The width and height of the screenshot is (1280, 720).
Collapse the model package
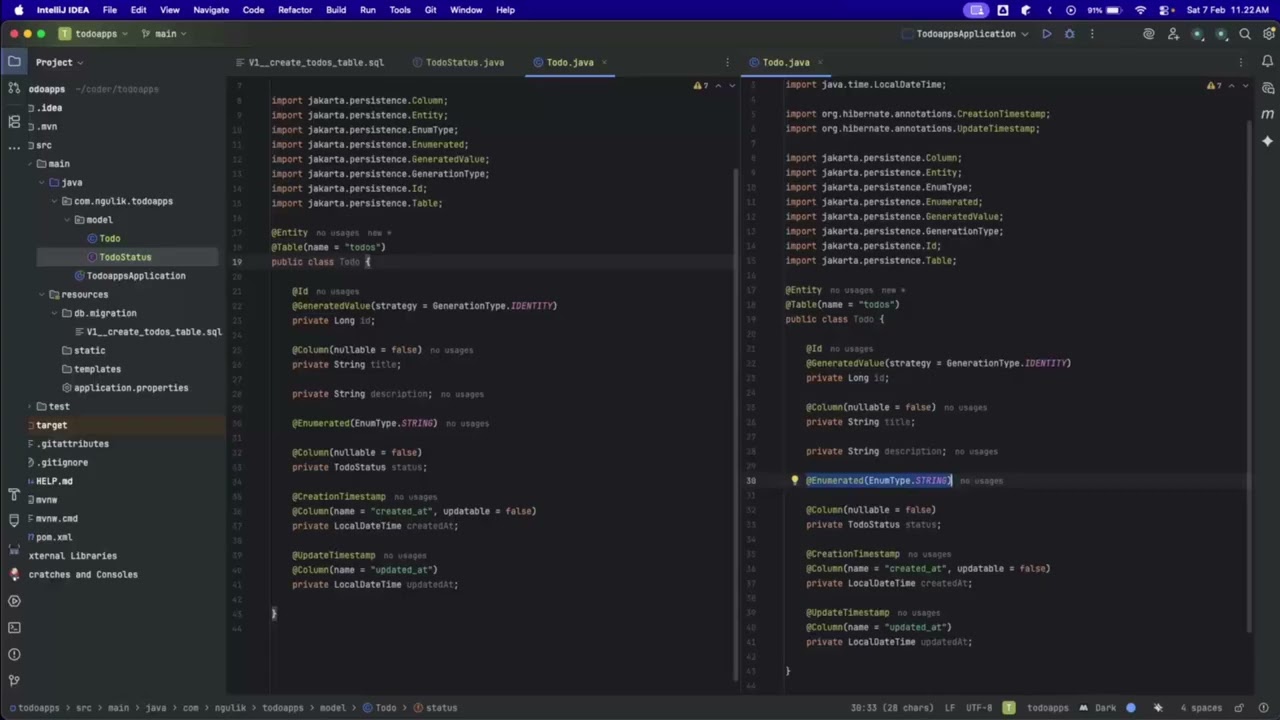click(x=67, y=220)
